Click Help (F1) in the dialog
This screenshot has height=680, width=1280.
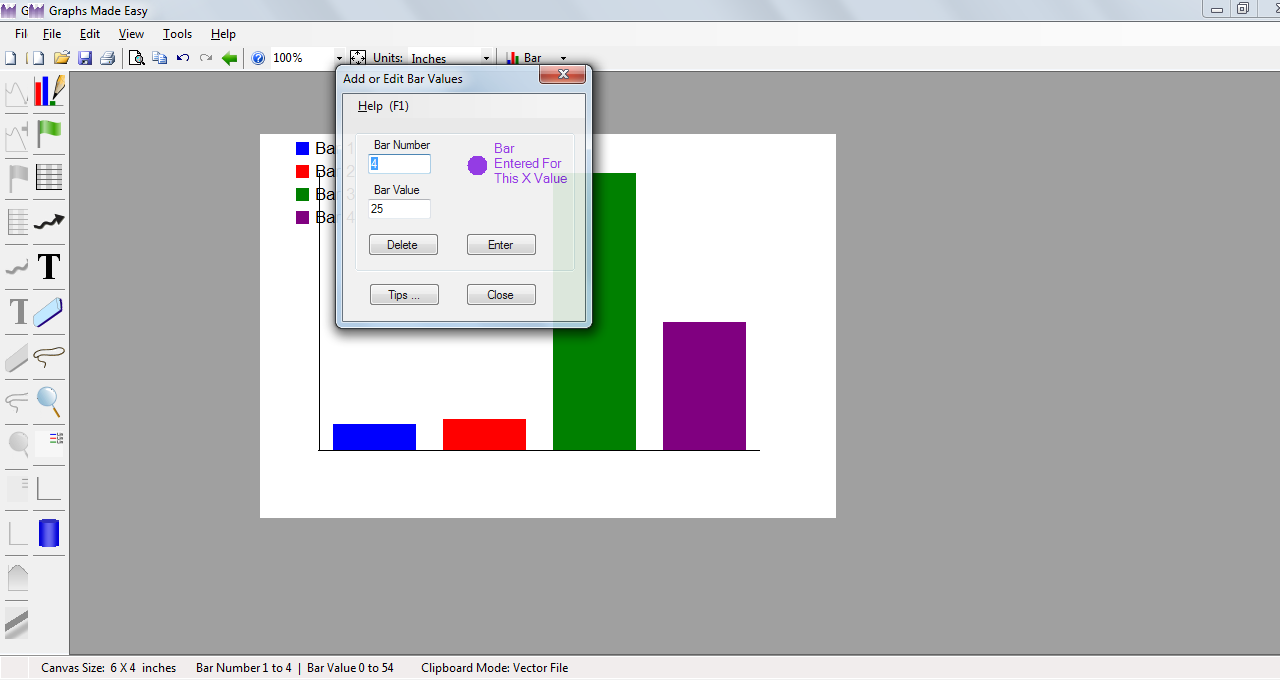pyautogui.click(x=383, y=106)
